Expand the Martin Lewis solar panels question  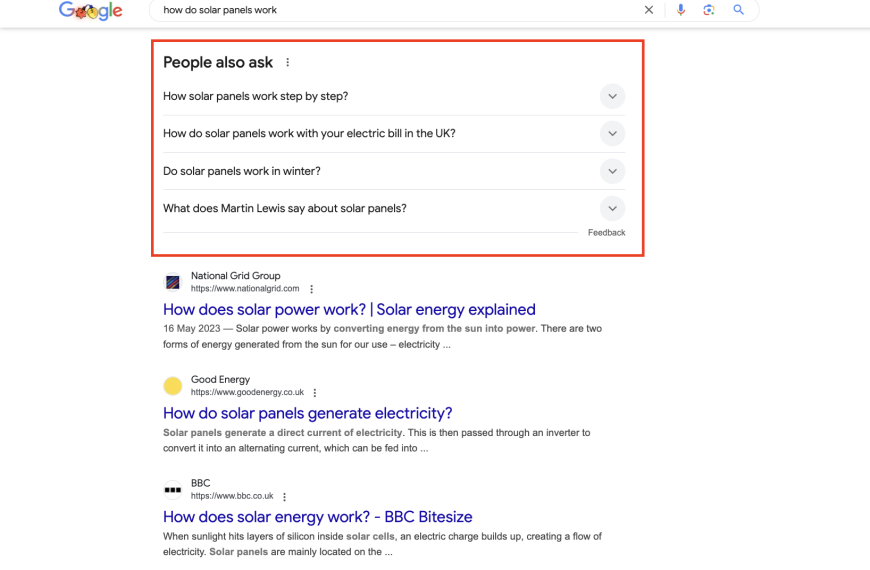394,209
